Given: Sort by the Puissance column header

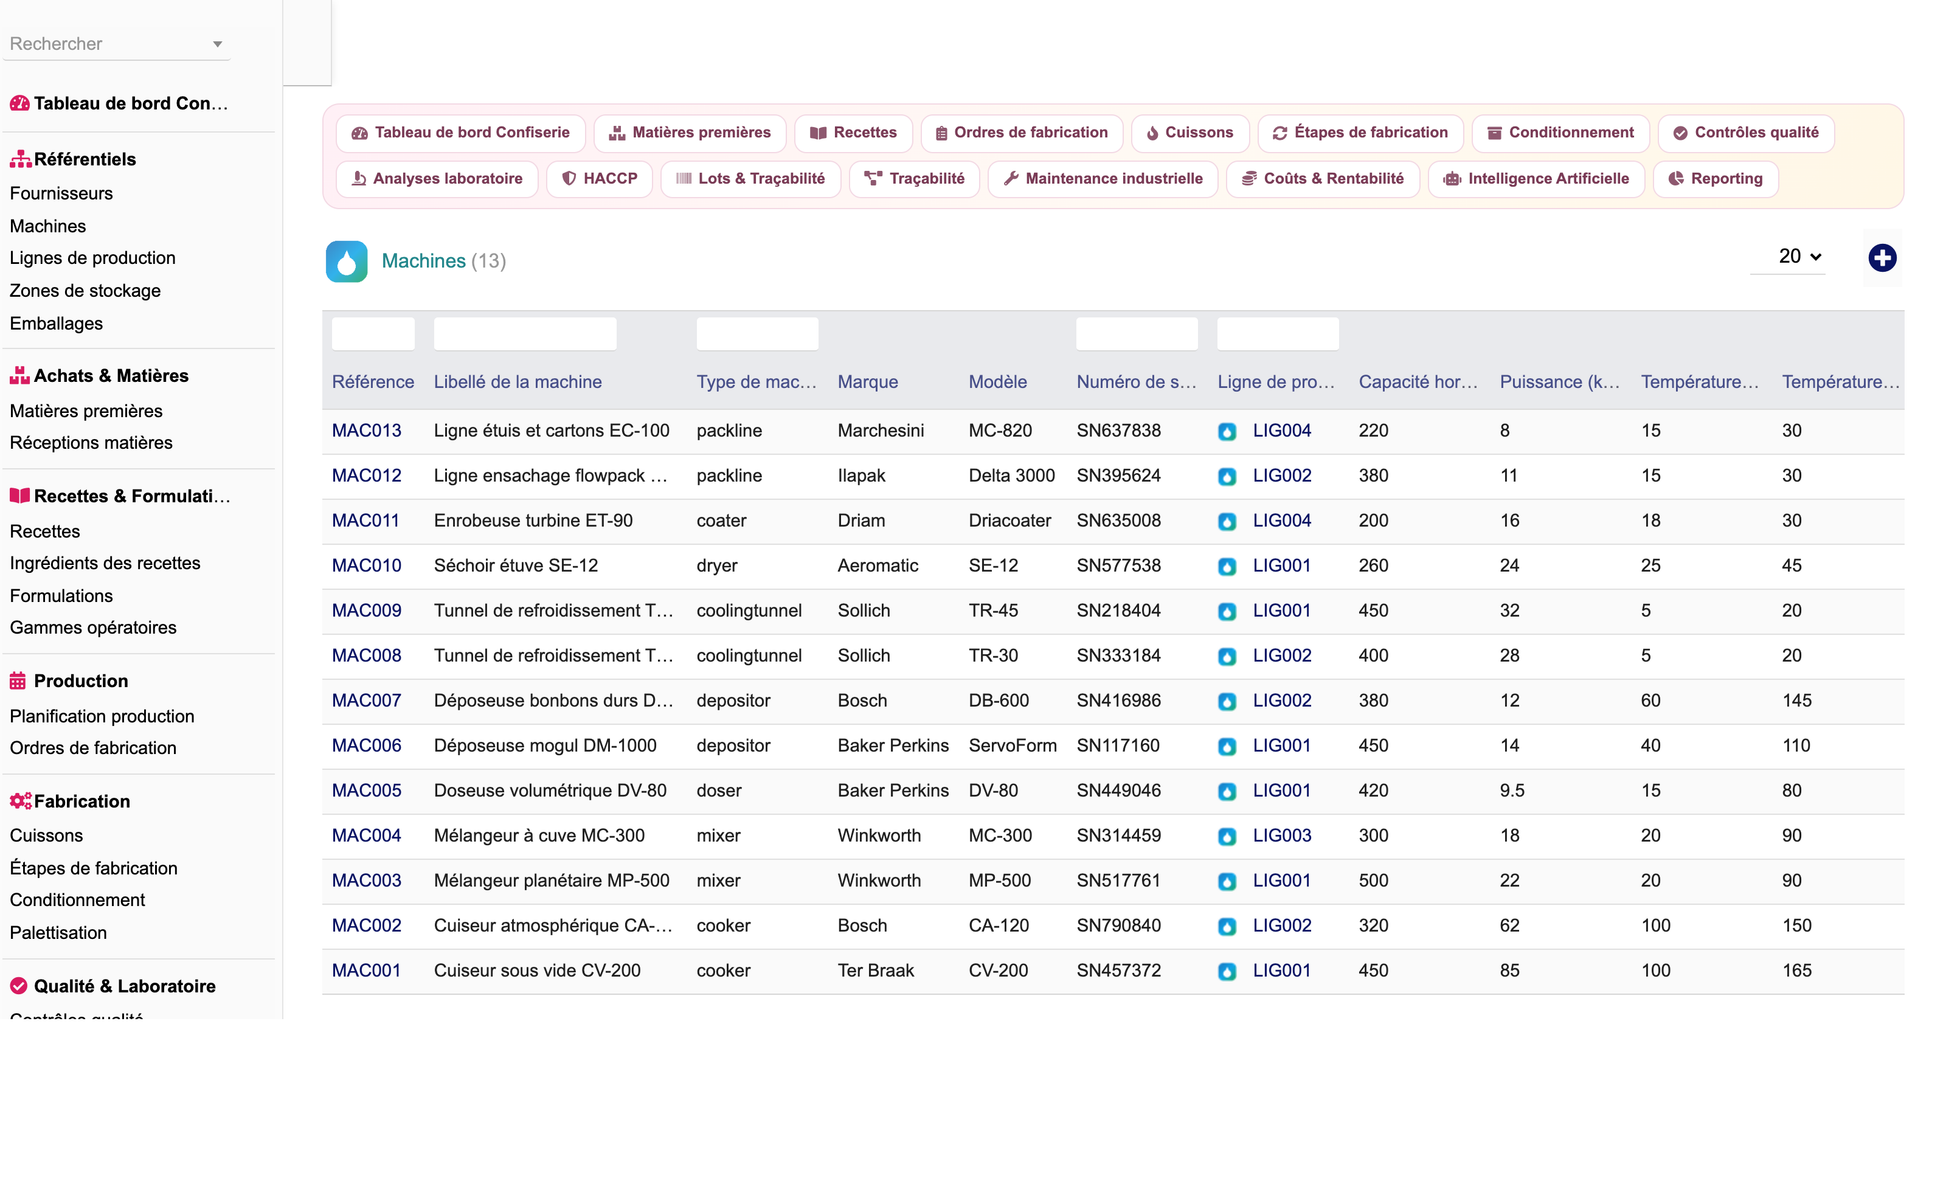Looking at the screenshot, I should tap(1559, 382).
